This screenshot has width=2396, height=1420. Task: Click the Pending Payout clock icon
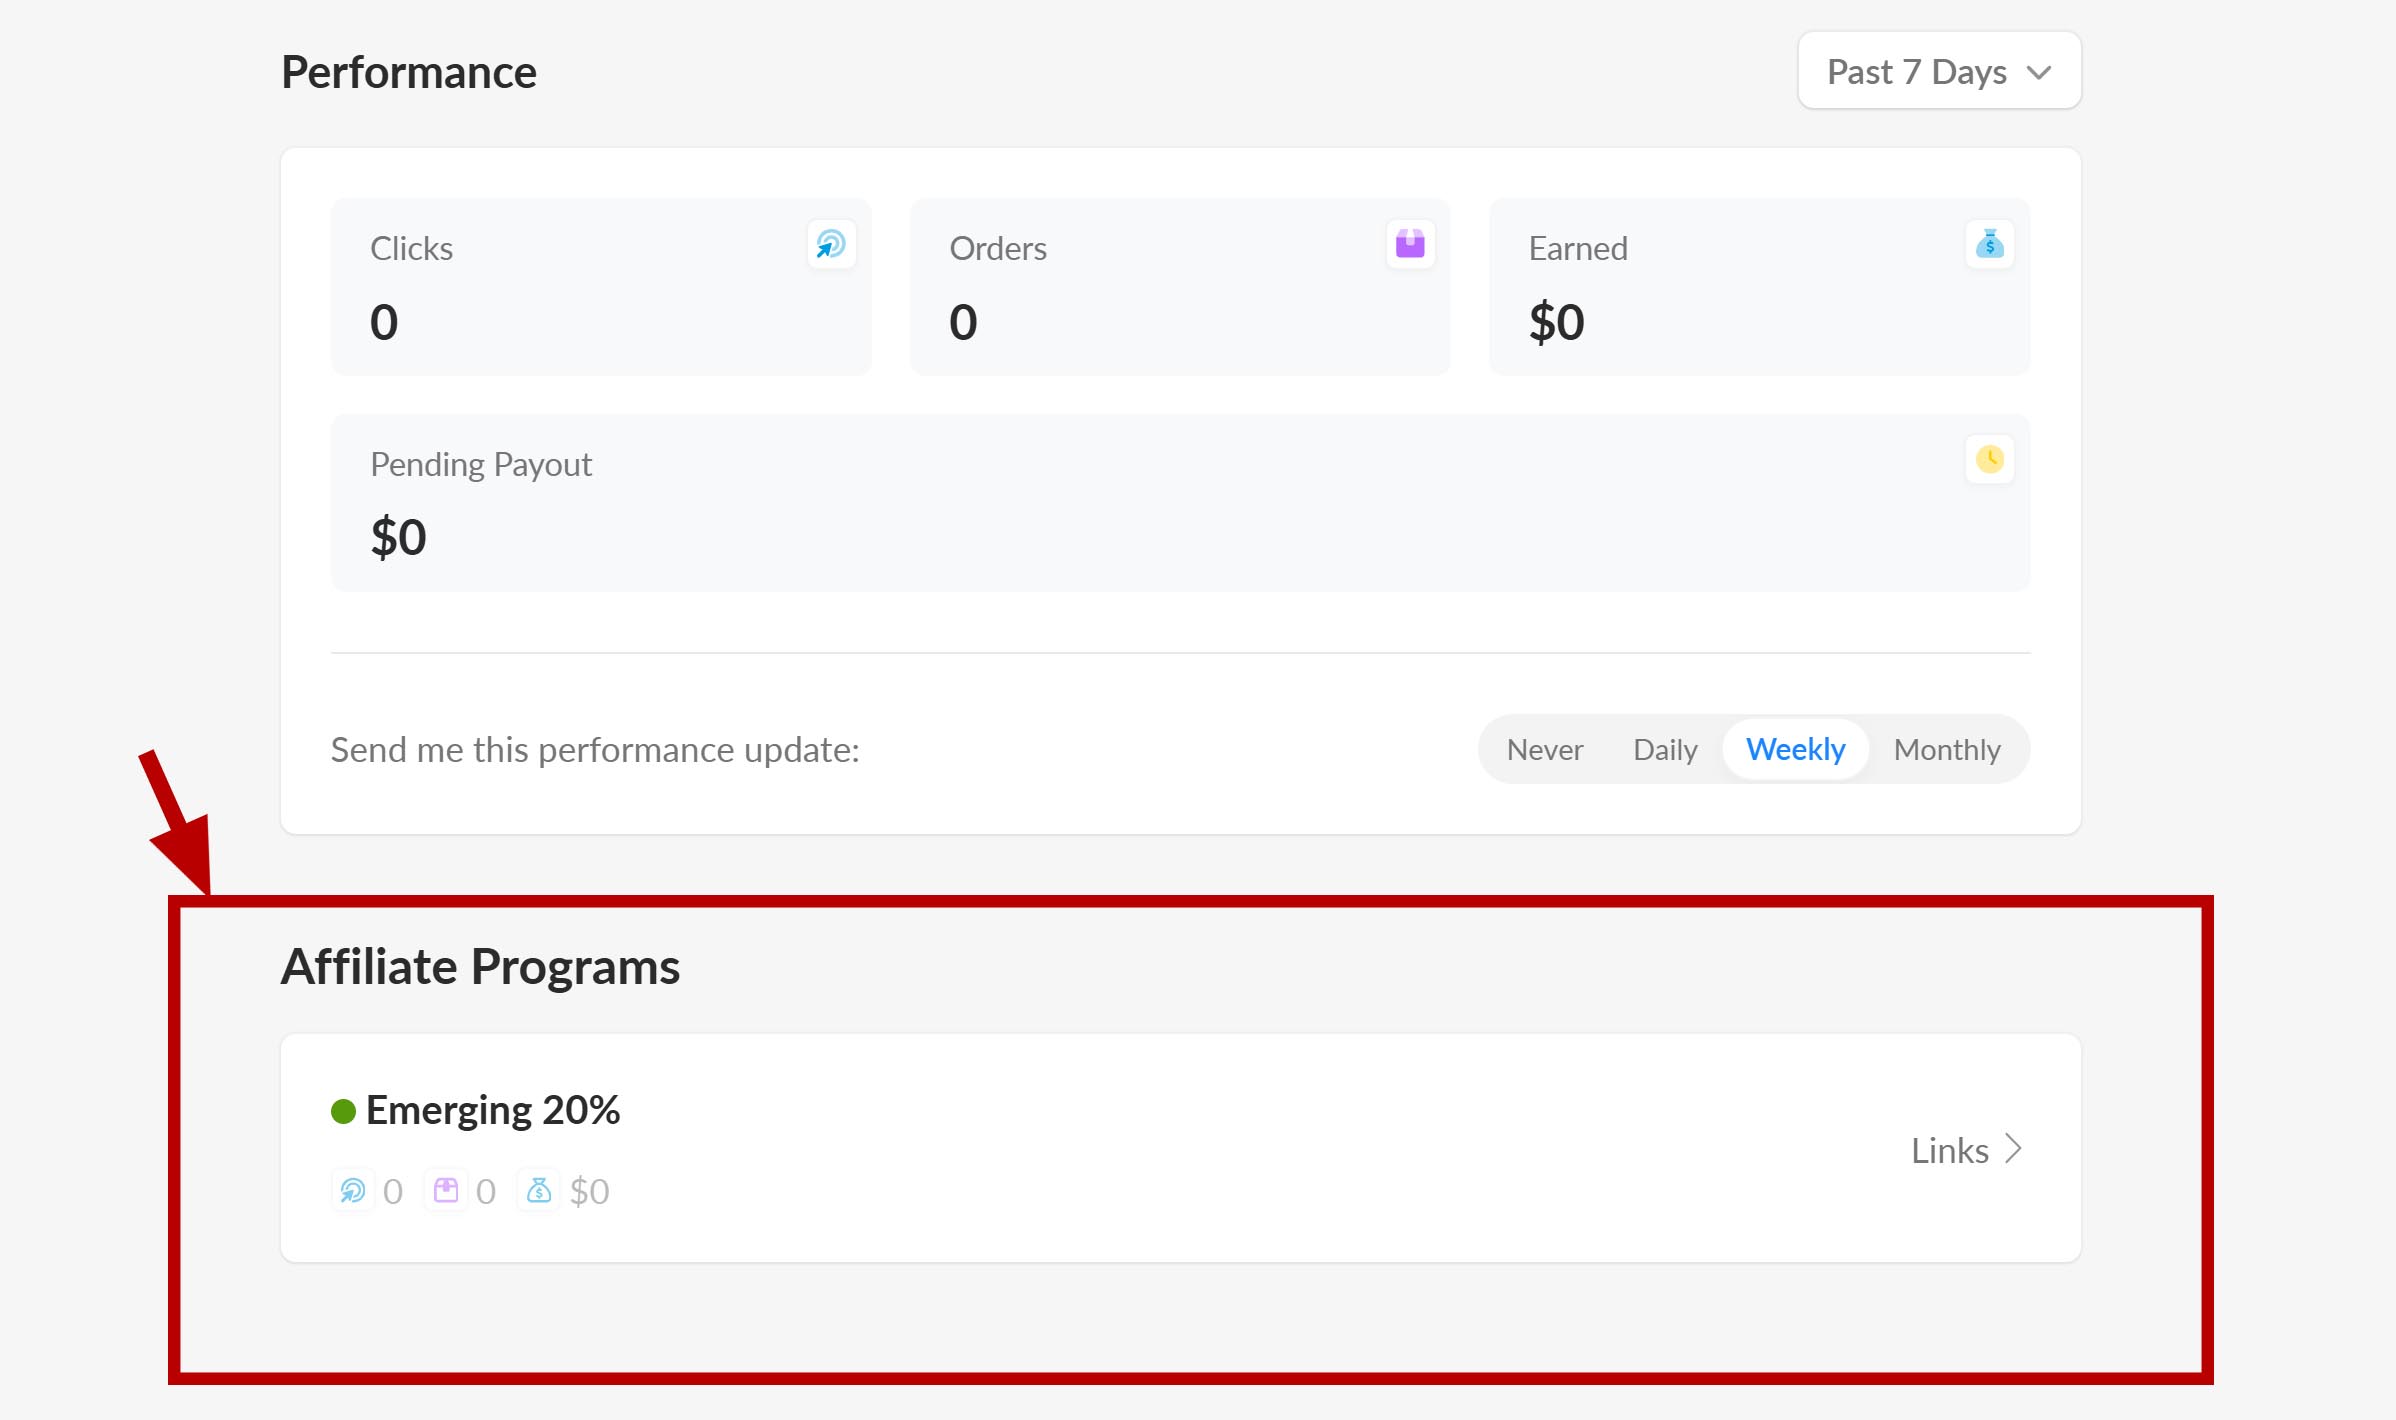point(1989,460)
